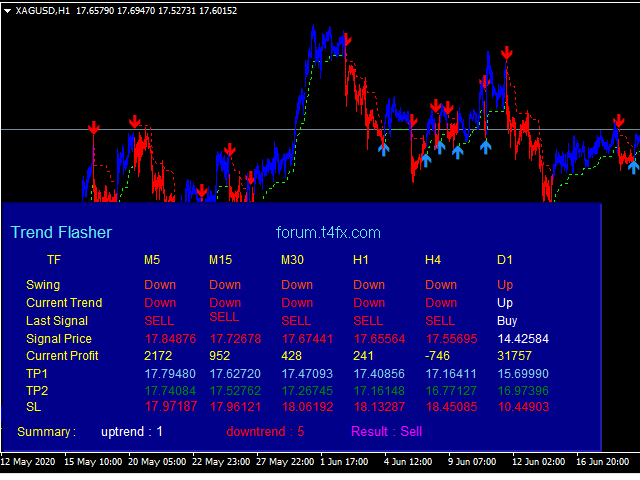Click M5 TP2 value 17.74084
Screen dimensions: 640x480
point(170,391)
